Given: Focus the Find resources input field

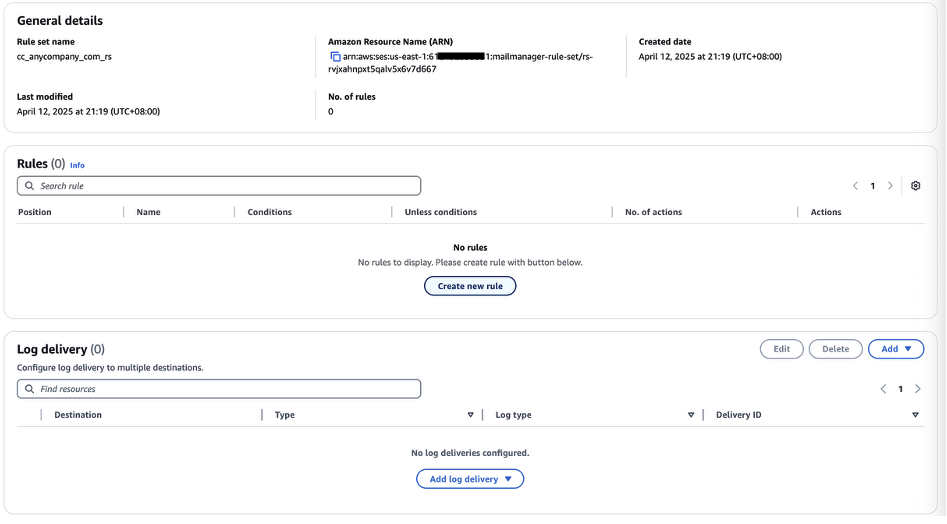Looking at the screenshot, I should pyautogui.click(x=225, y=389).
